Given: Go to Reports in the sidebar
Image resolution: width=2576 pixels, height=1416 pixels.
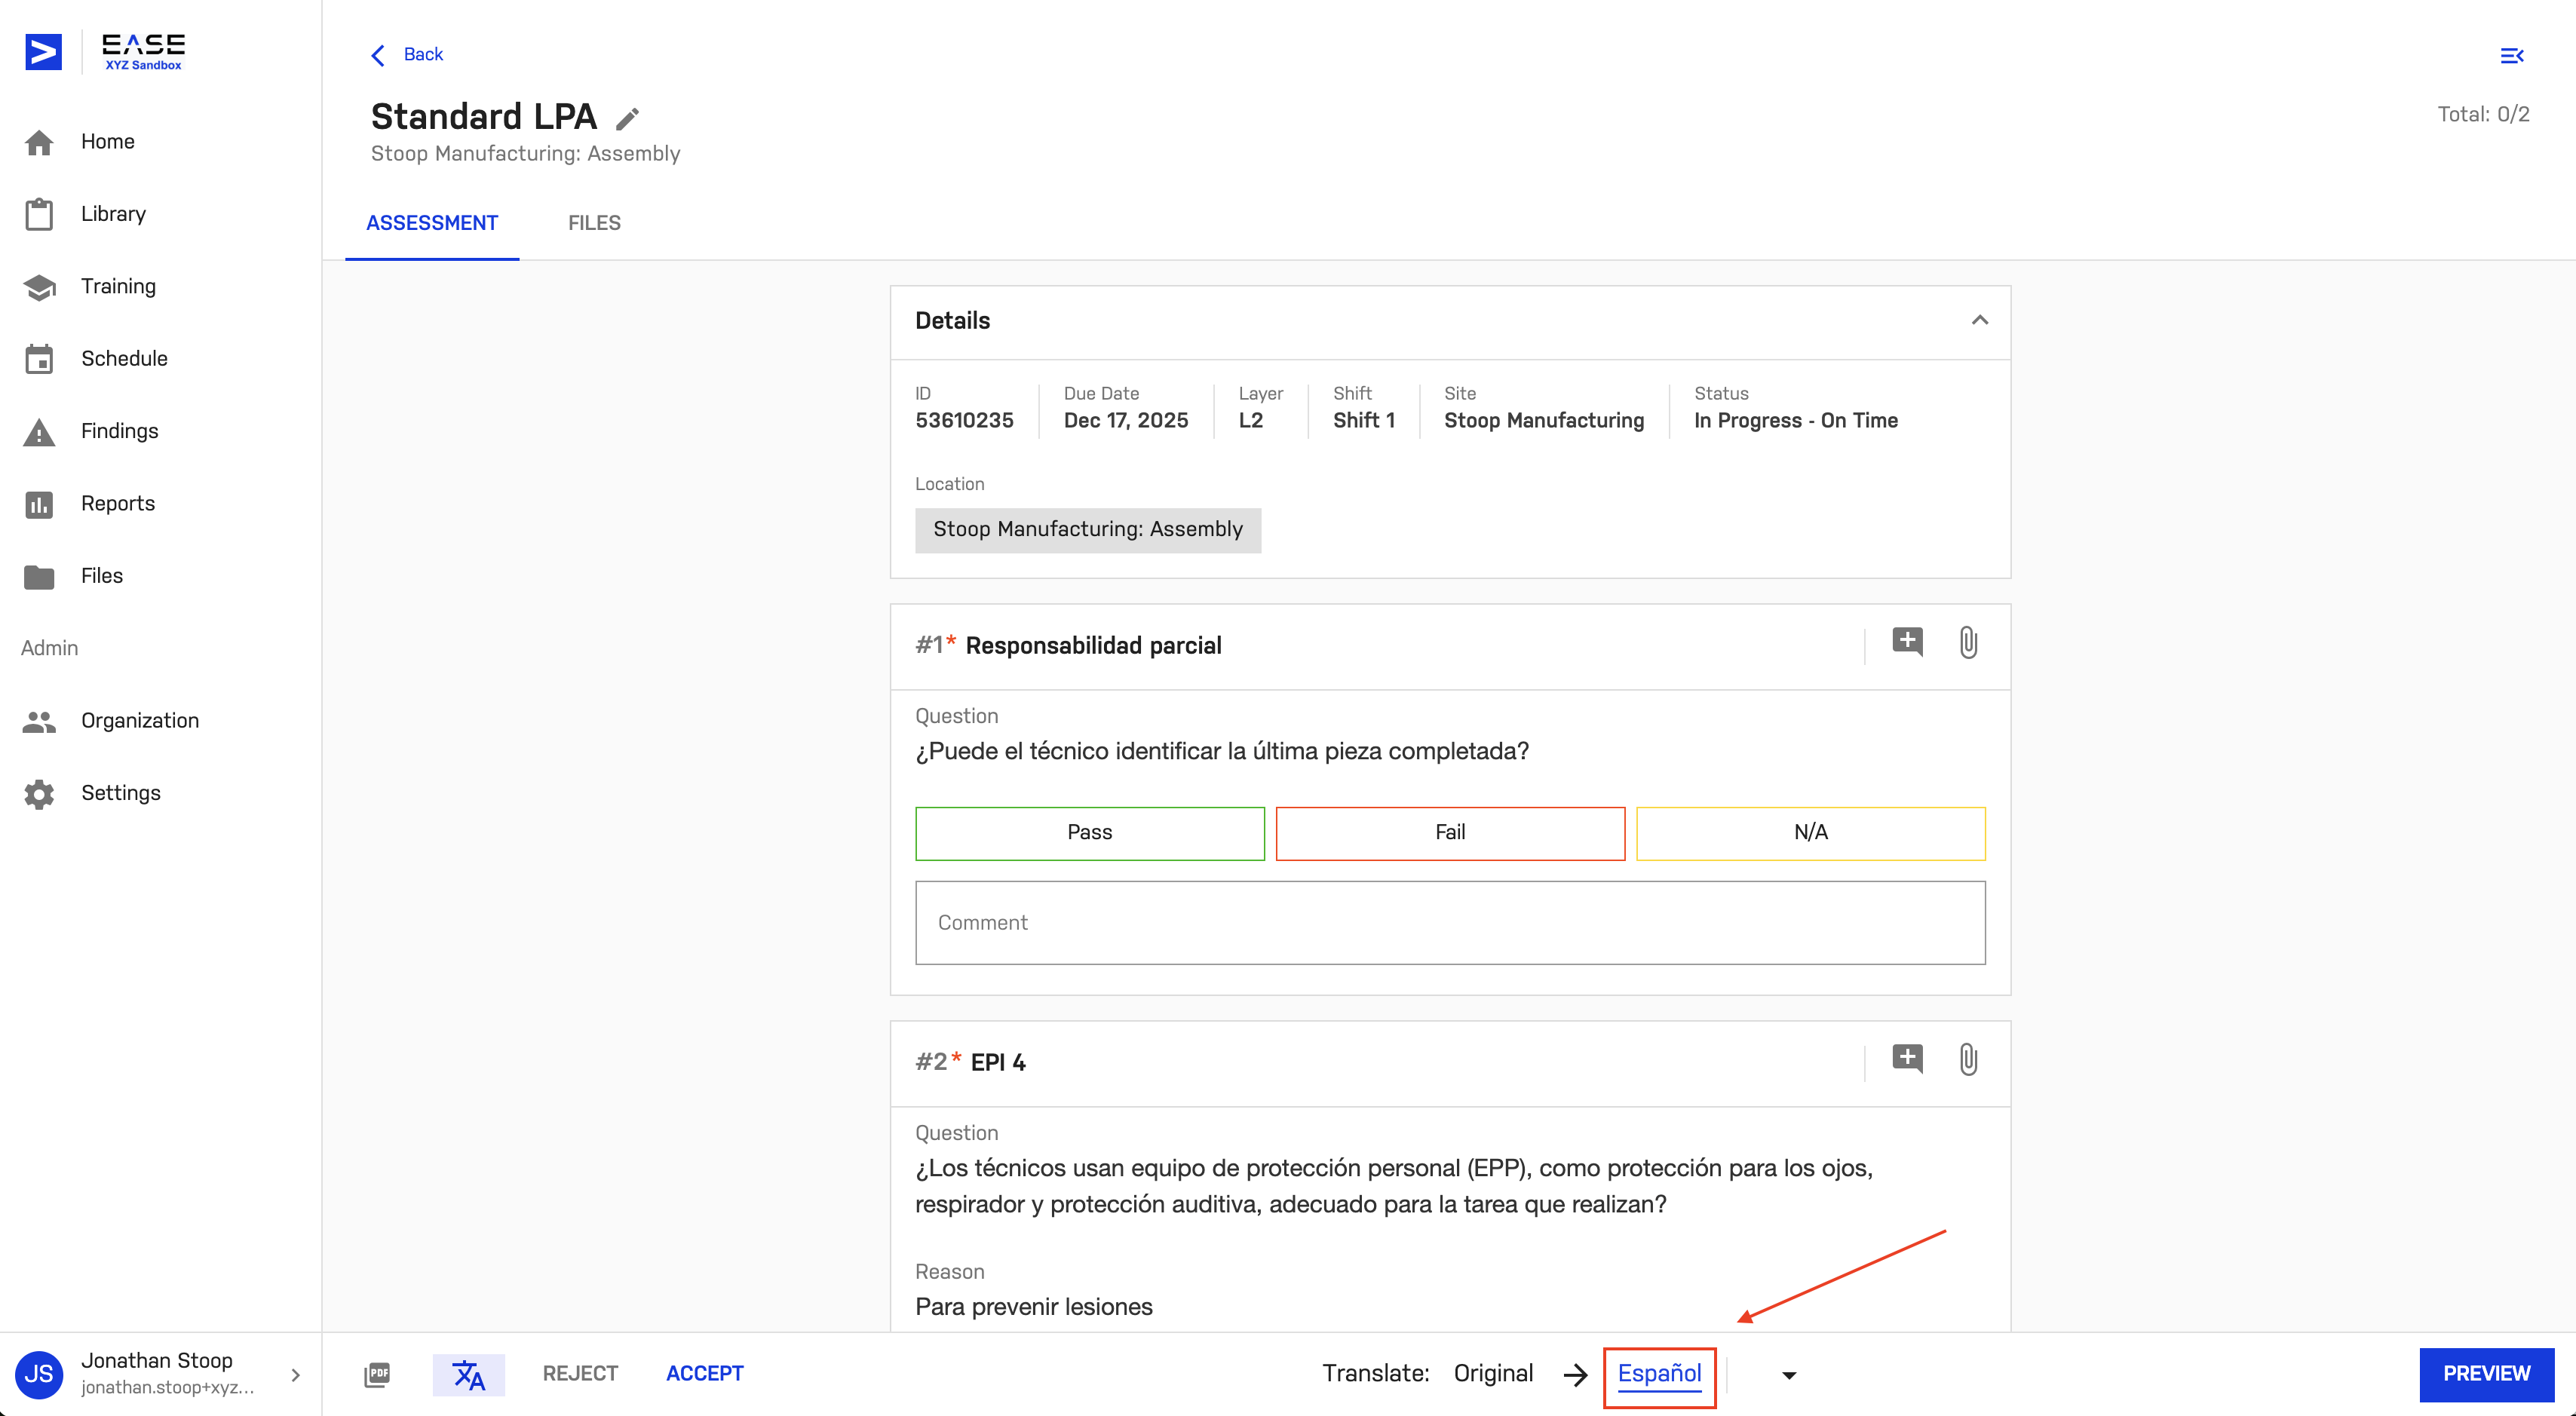Looking at the screenshot, I should coord(118,504).
